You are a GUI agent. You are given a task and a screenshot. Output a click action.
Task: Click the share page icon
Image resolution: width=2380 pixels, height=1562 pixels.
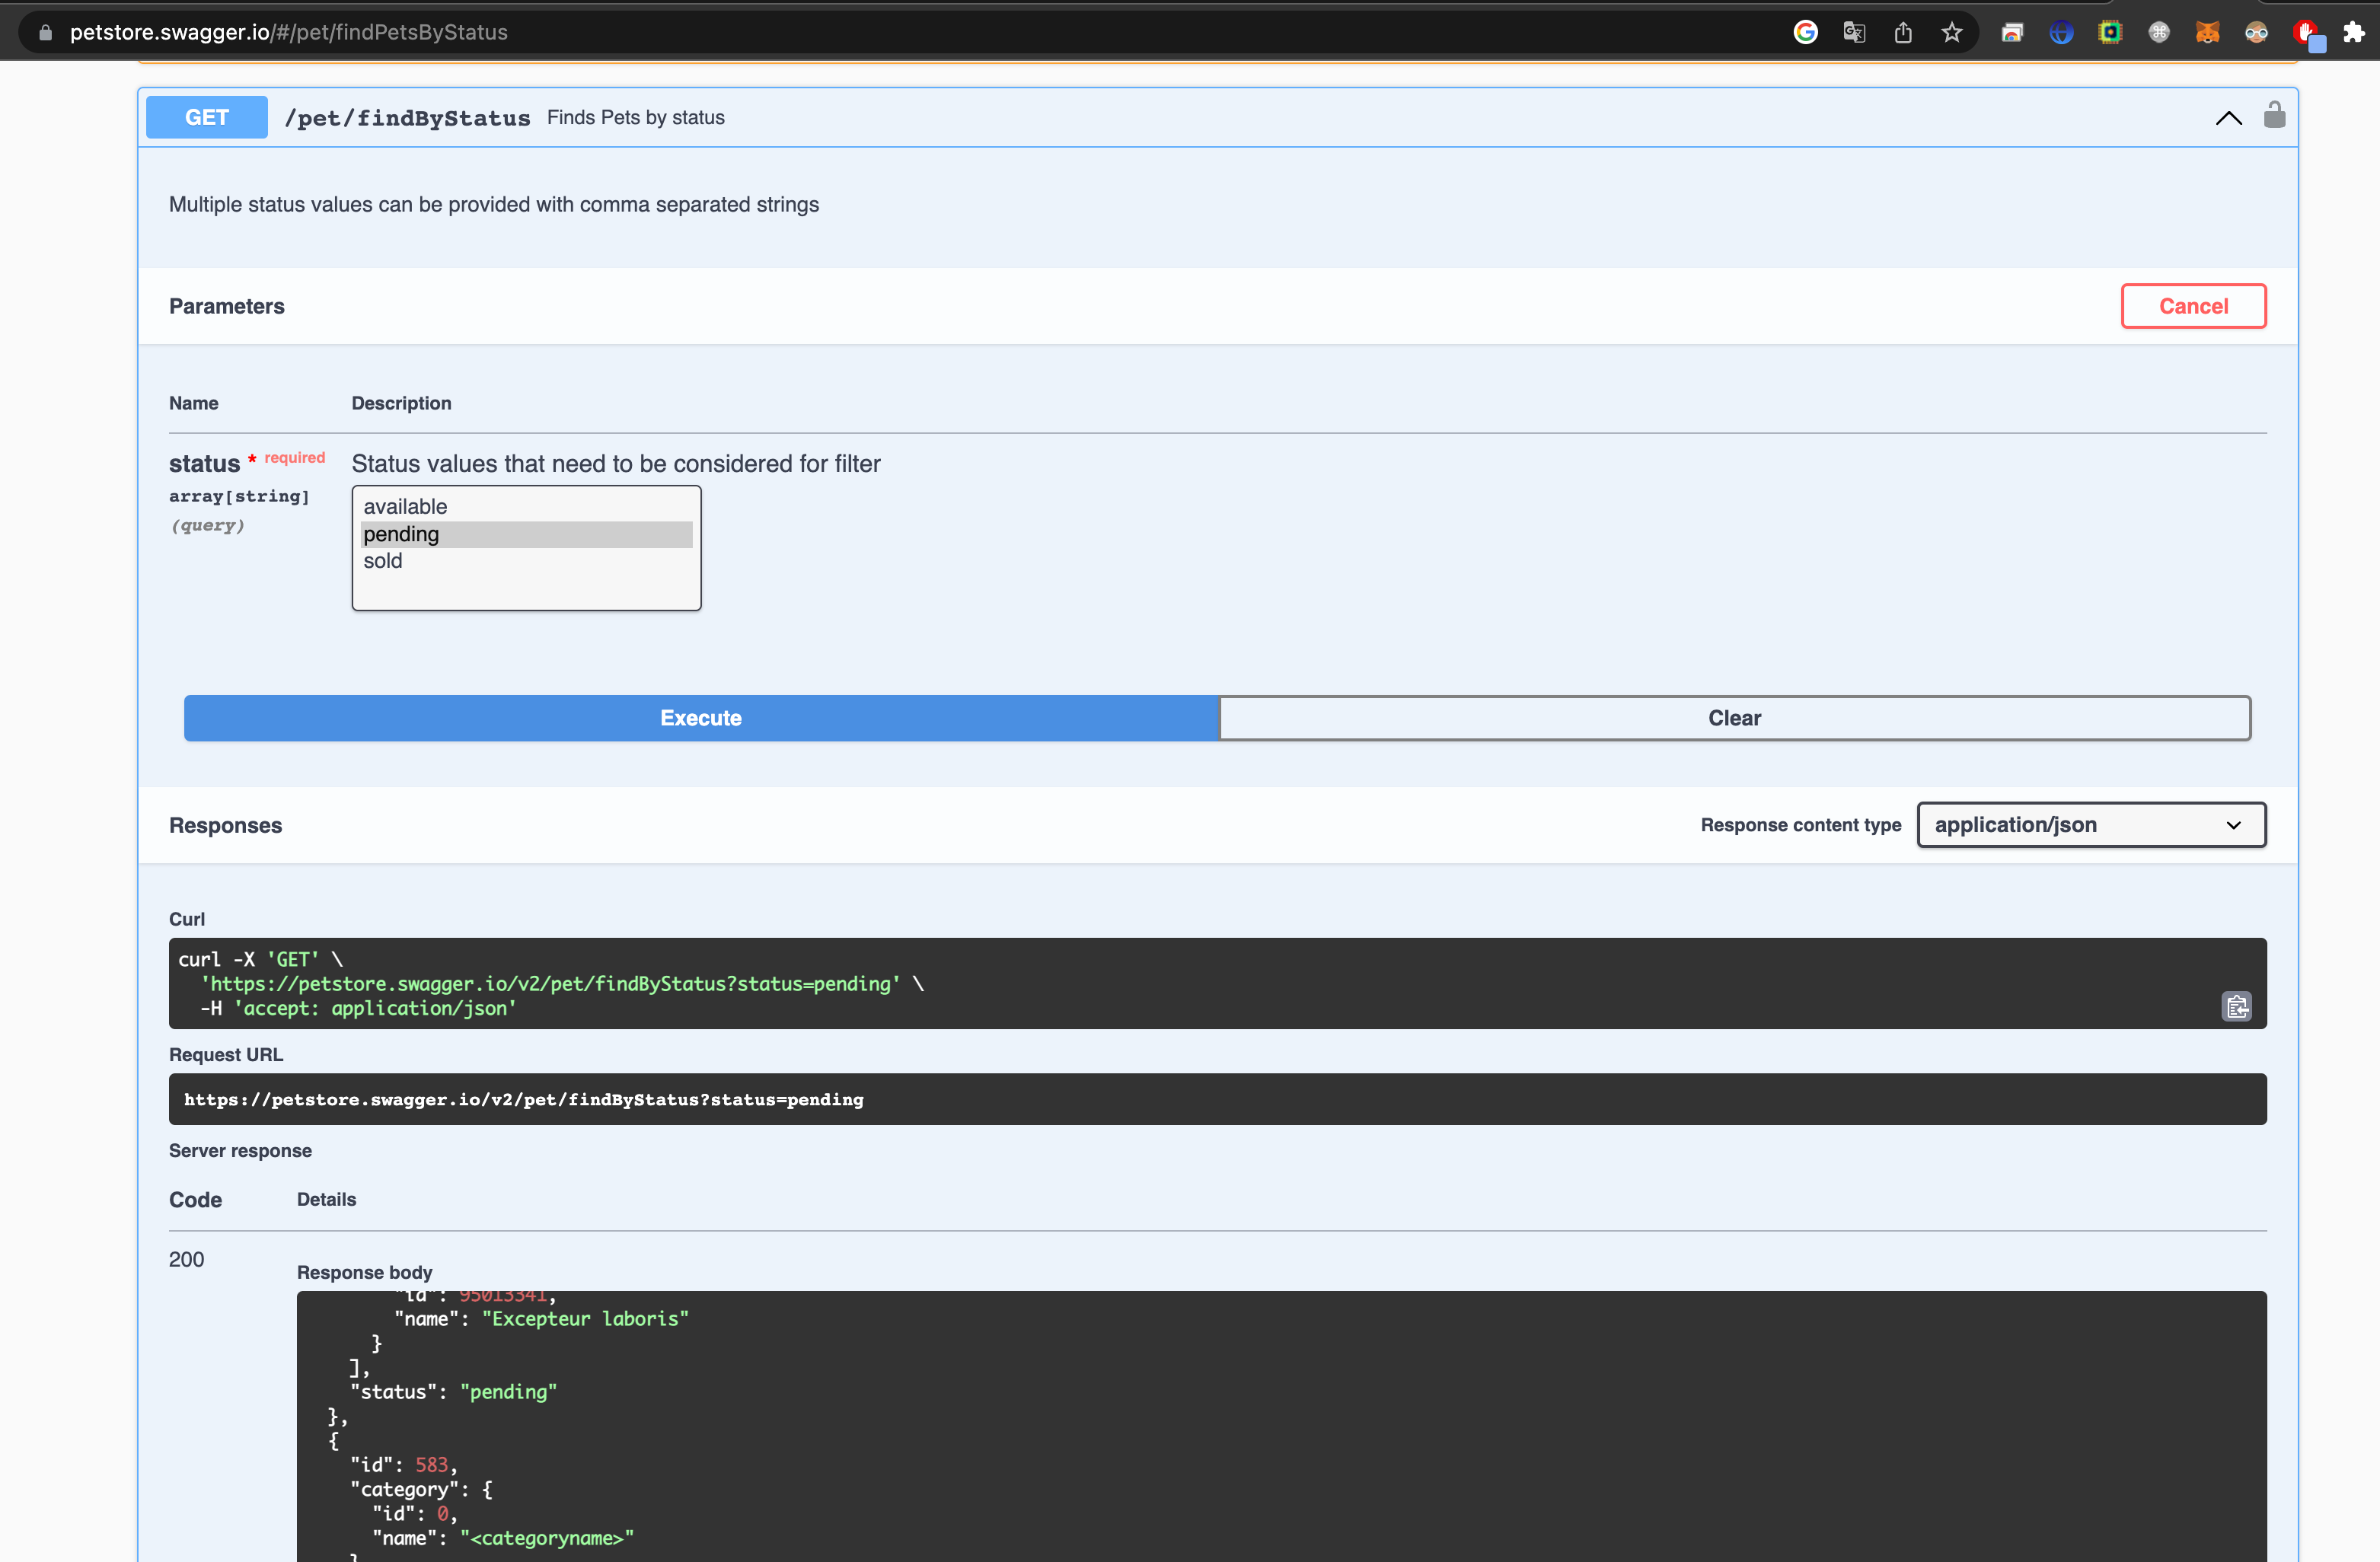click(1903, 33)
